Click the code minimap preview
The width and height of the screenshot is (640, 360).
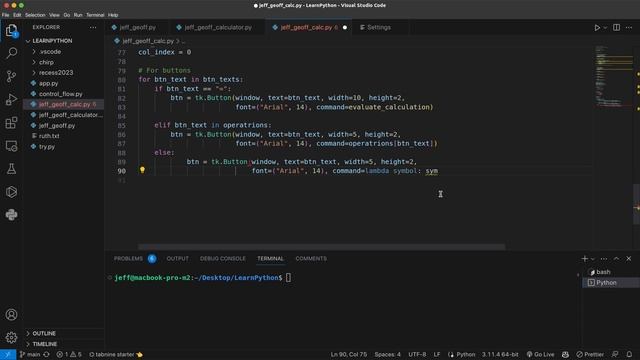point(613,77)
